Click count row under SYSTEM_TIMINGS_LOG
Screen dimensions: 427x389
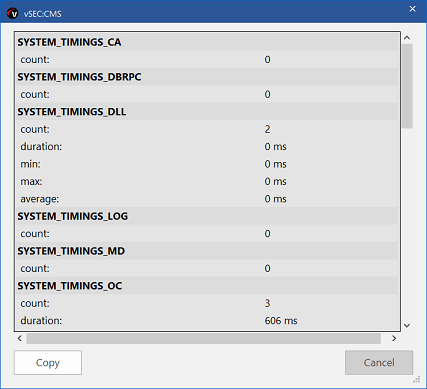click(x=207, y=234)
